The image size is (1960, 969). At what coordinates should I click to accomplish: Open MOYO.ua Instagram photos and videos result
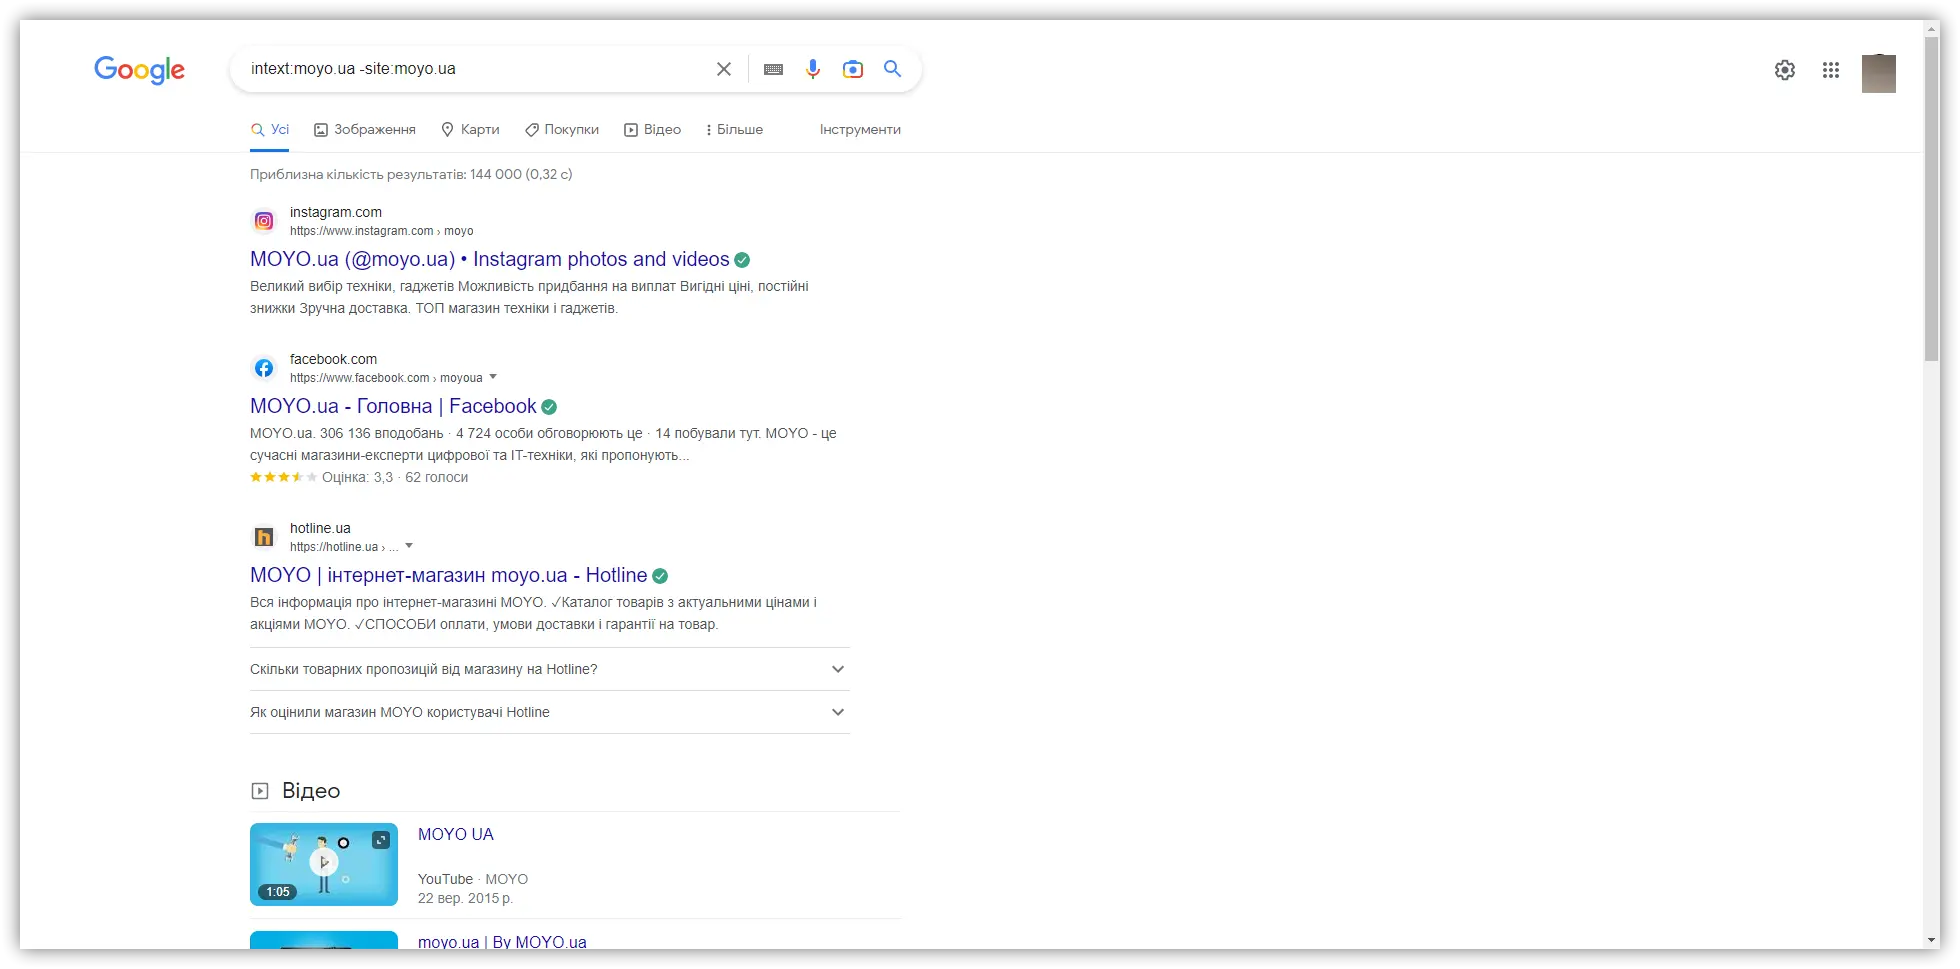click(490, 259)
